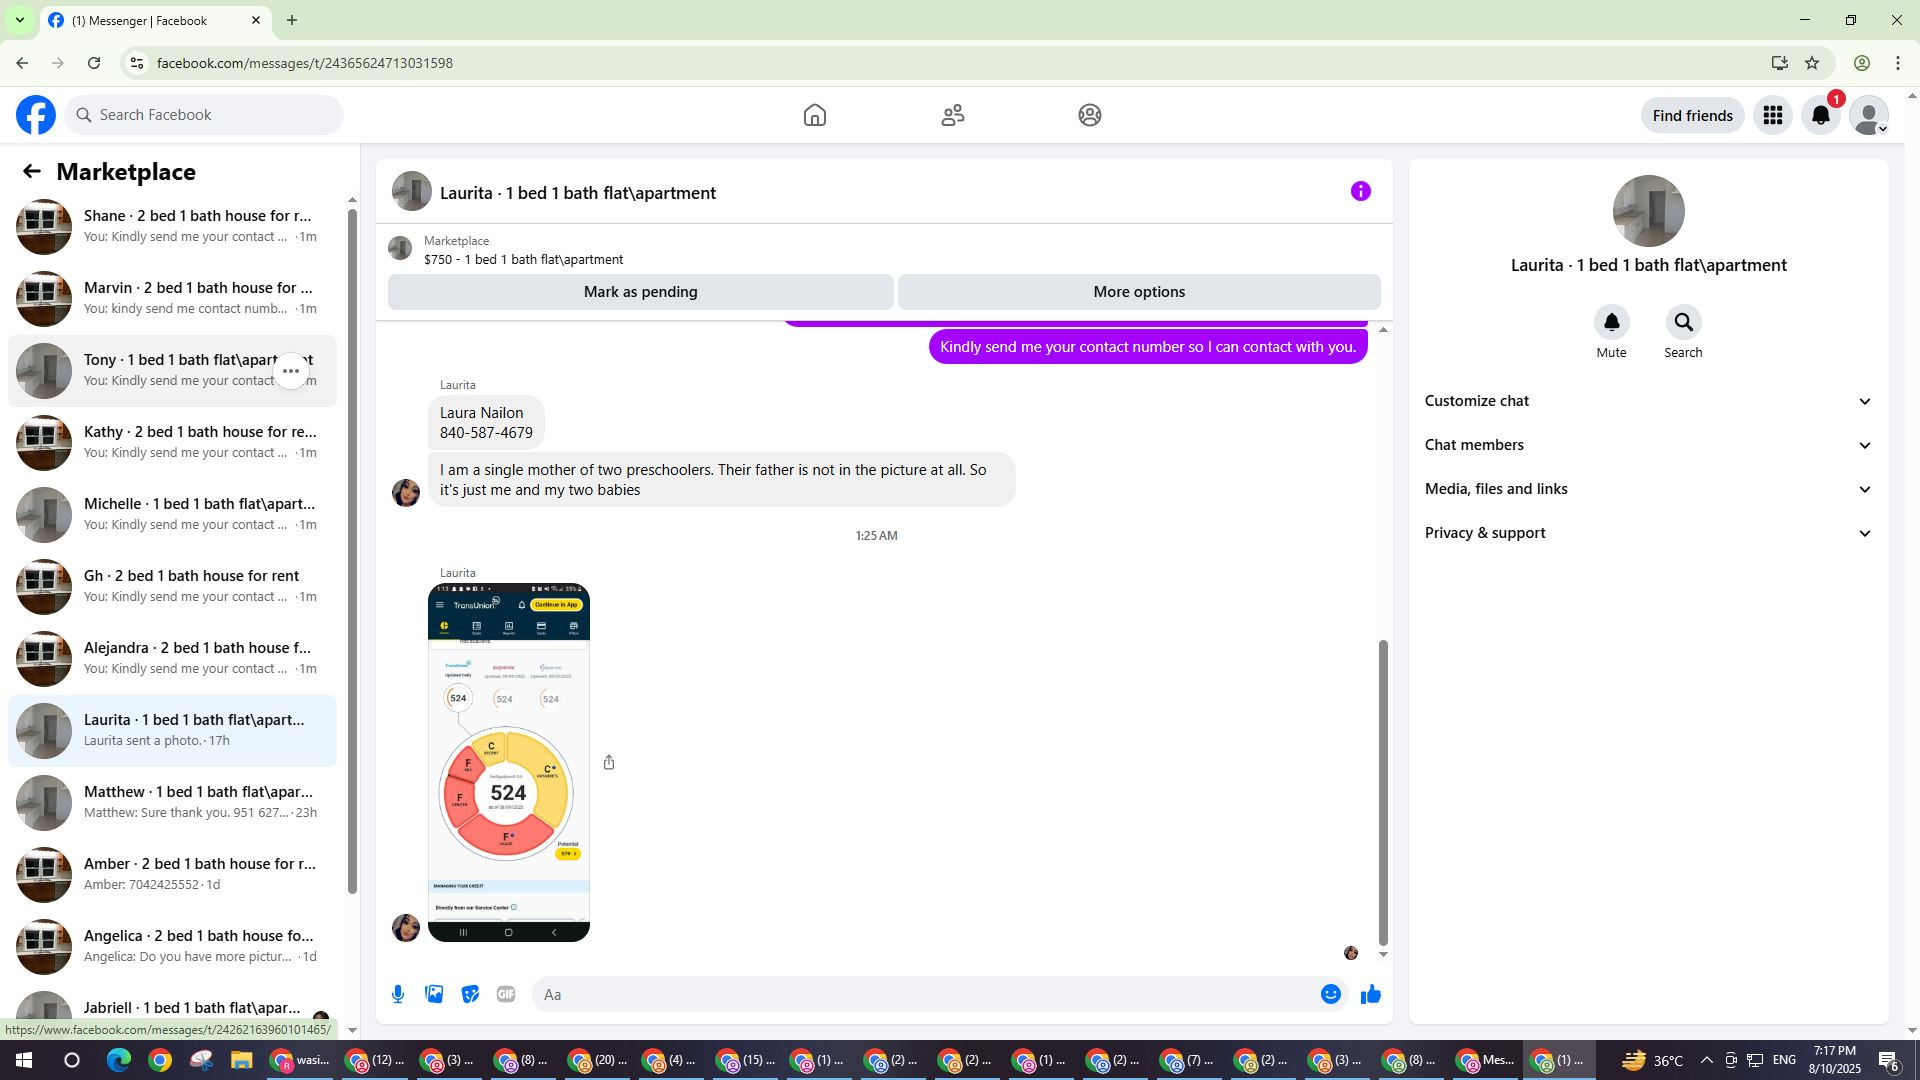Click the More options button
The width and height of the screenshot is (1920, 1080).
(x=1138, y=292)
